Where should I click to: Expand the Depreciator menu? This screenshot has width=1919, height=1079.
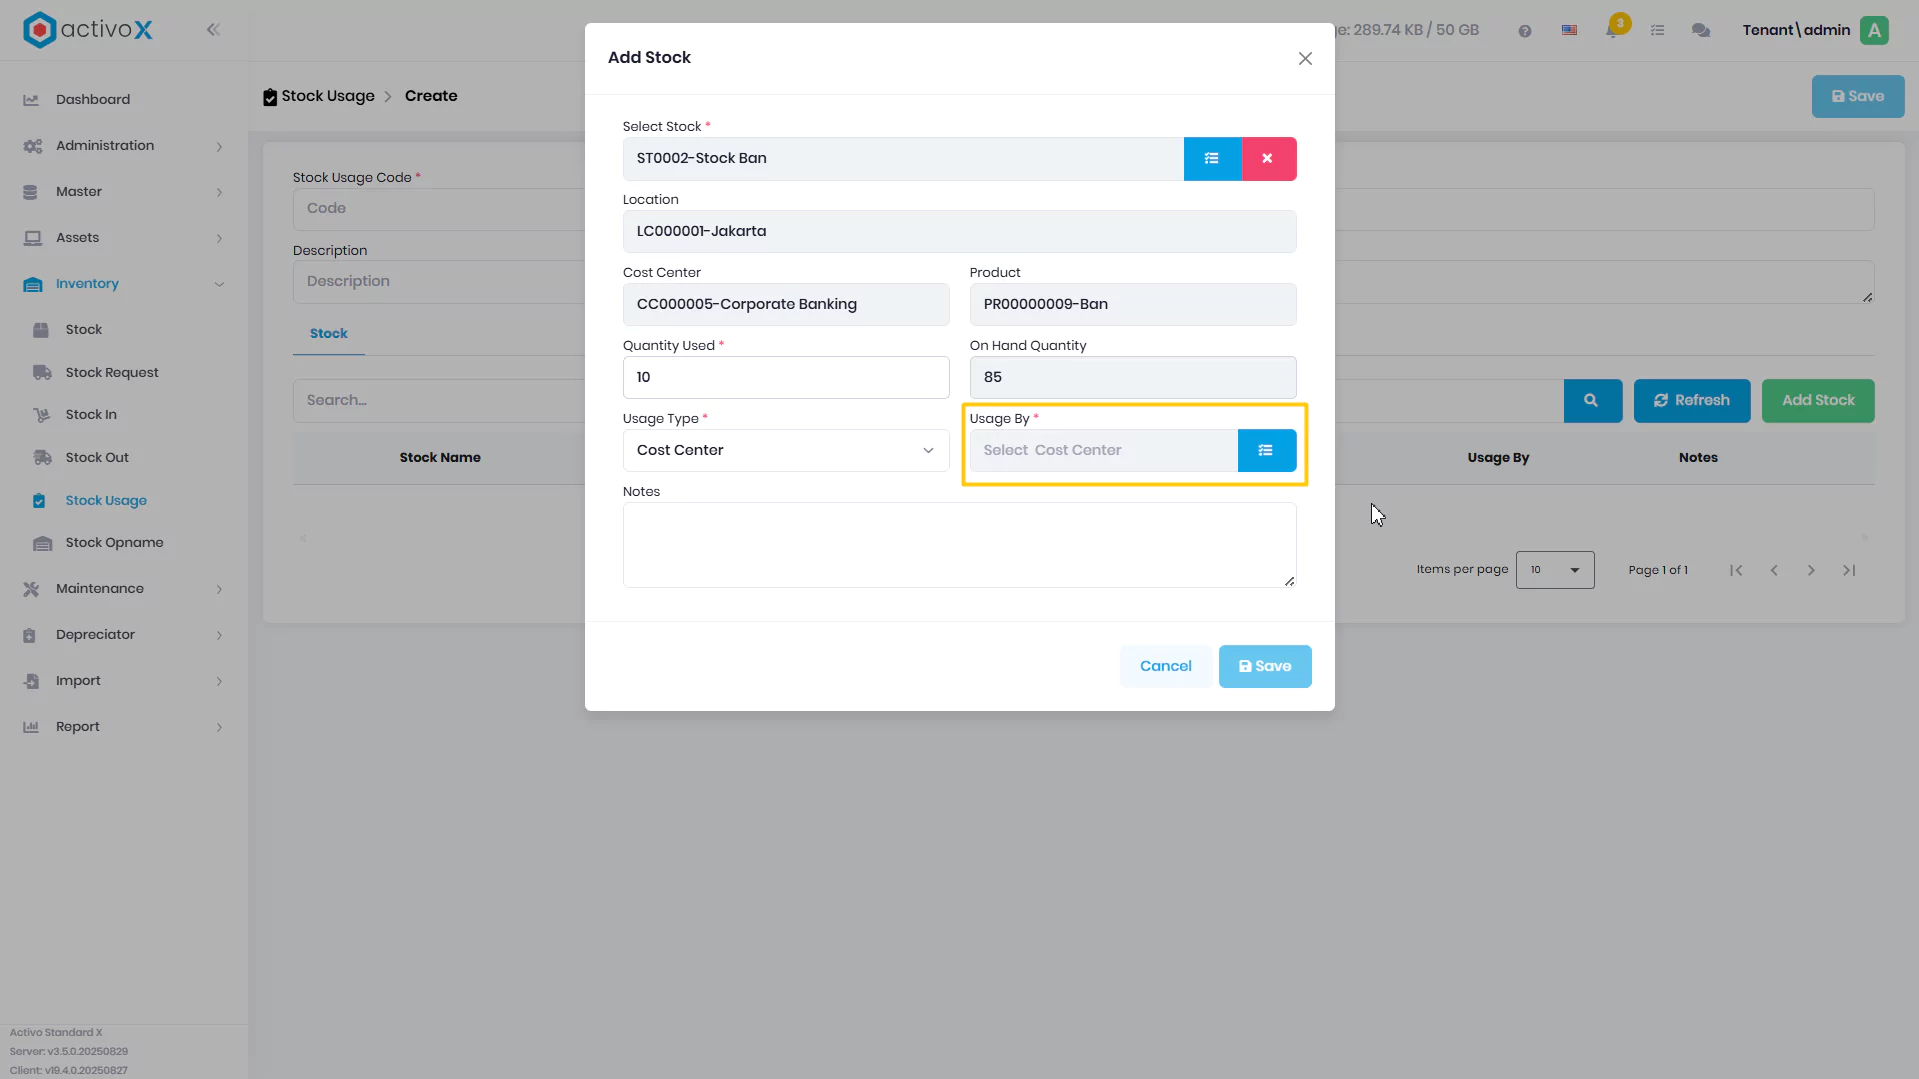click(124, 635)
